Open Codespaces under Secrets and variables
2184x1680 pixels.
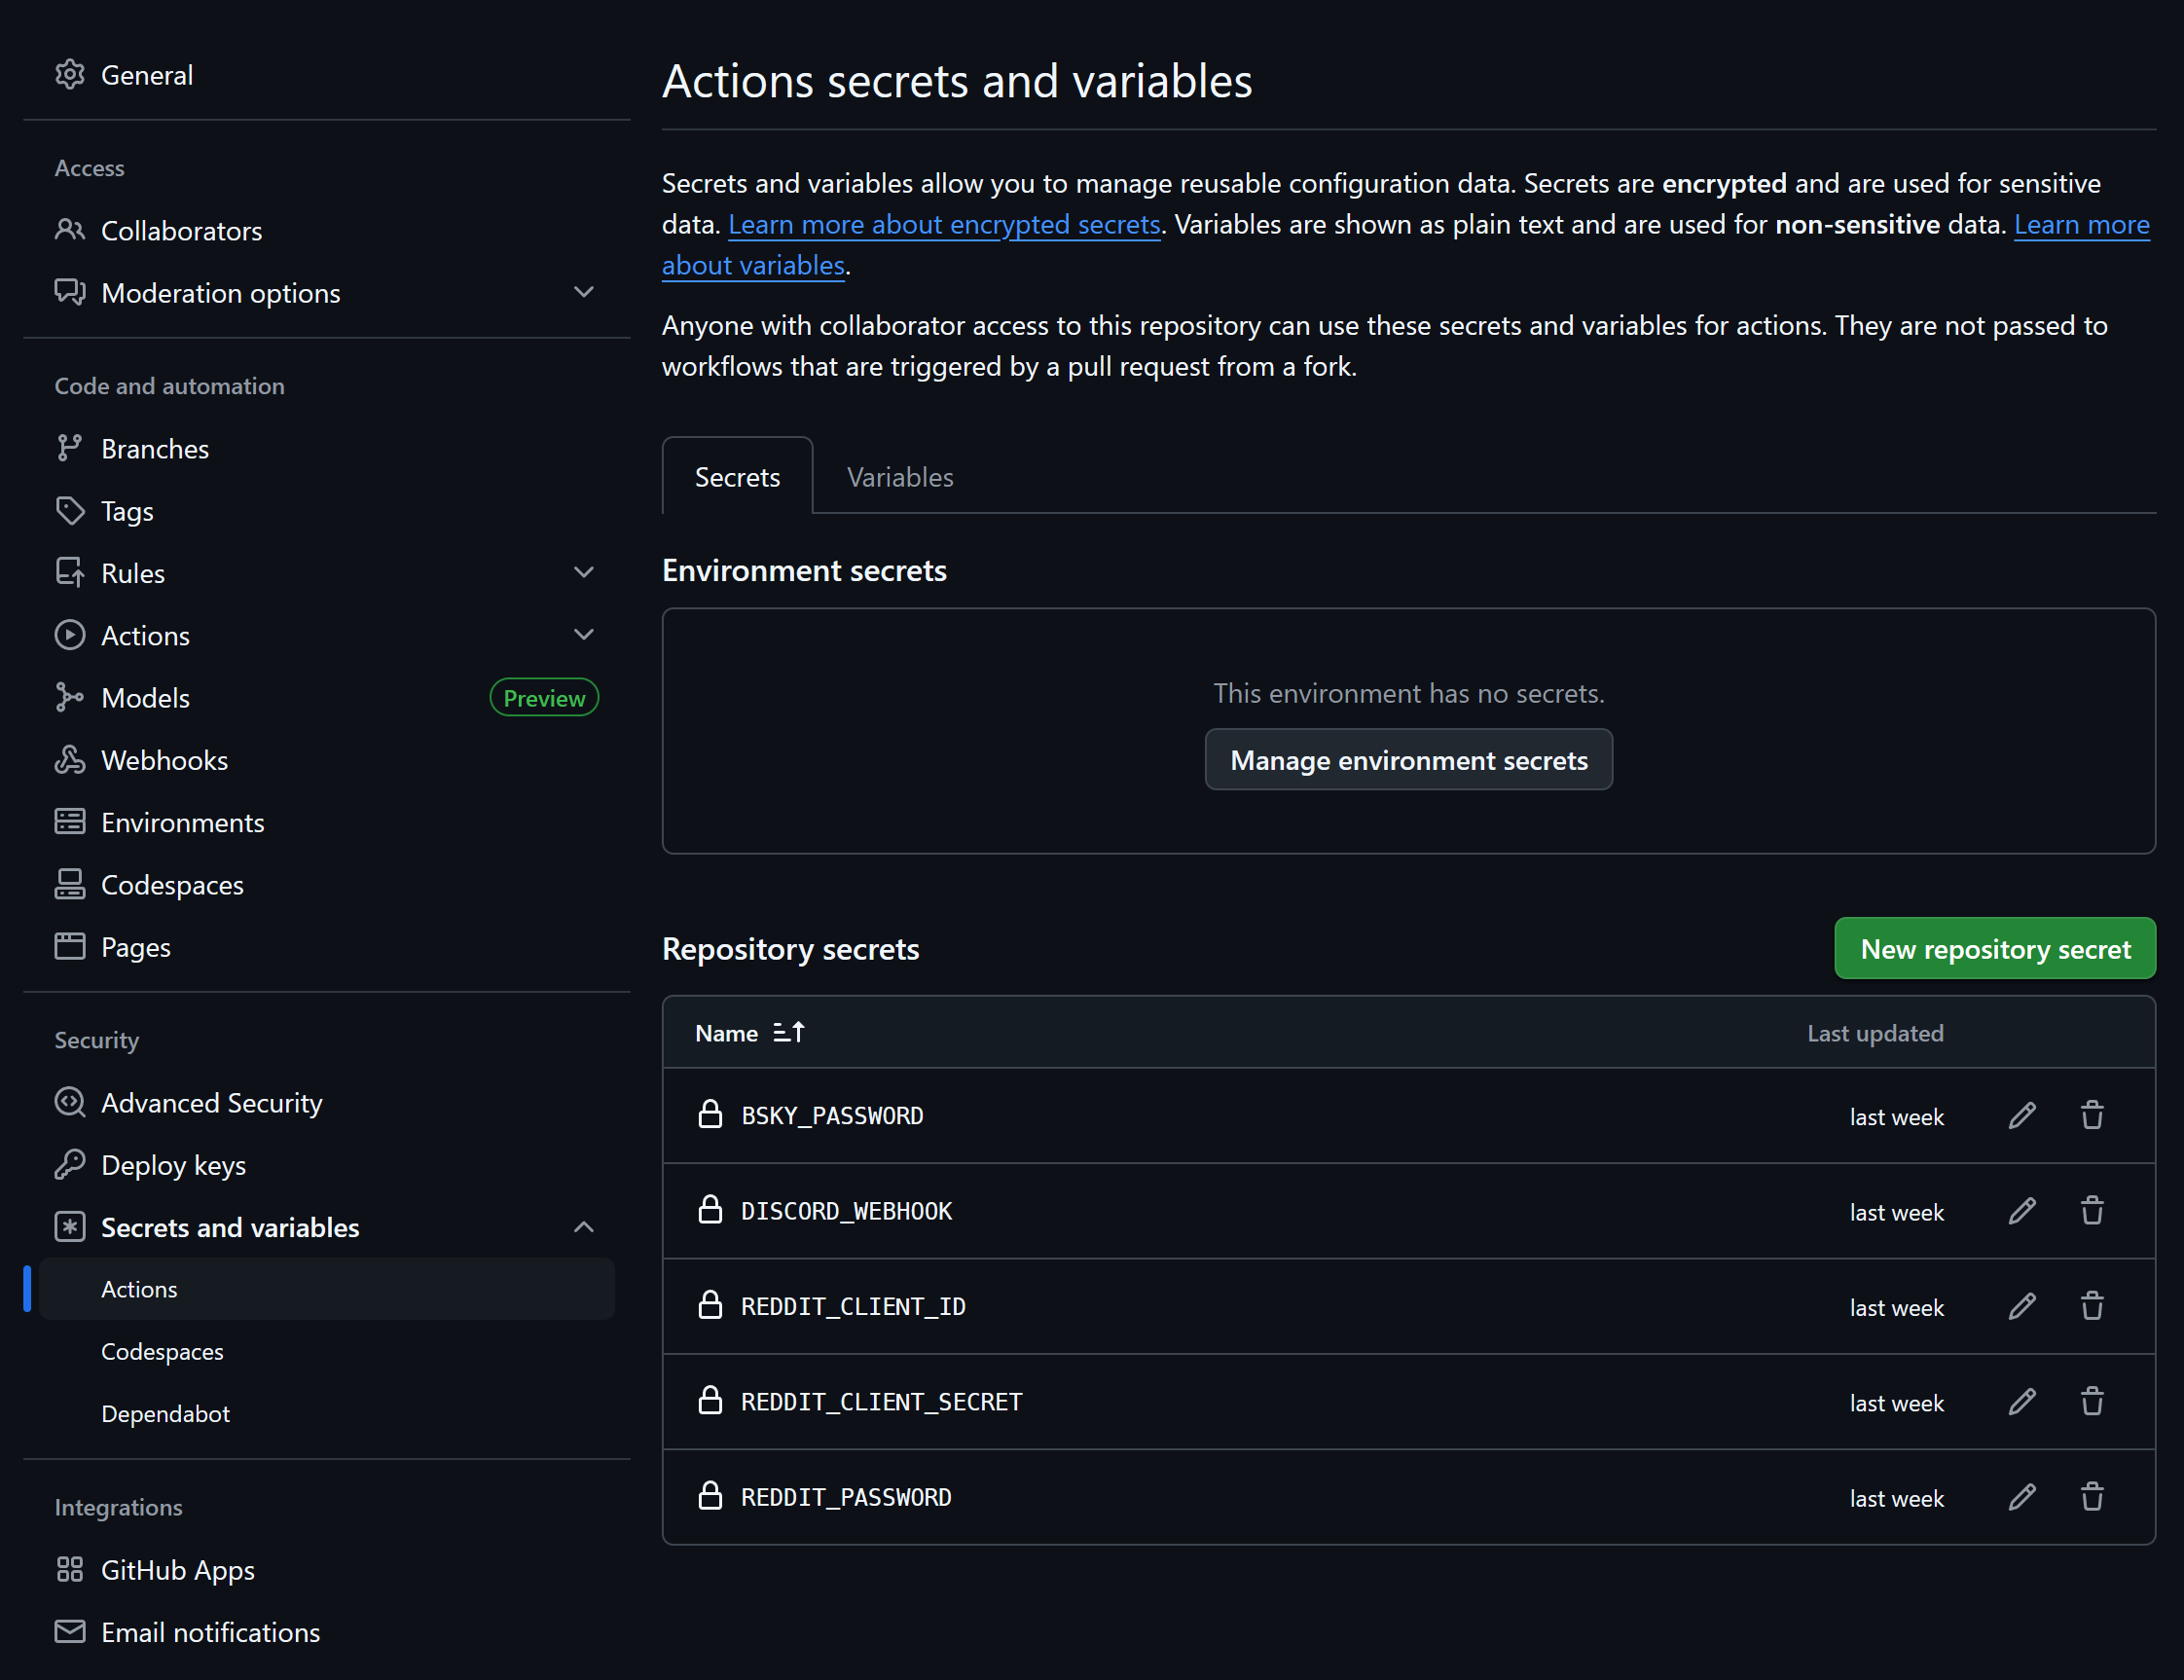[x=162, y=1351]
